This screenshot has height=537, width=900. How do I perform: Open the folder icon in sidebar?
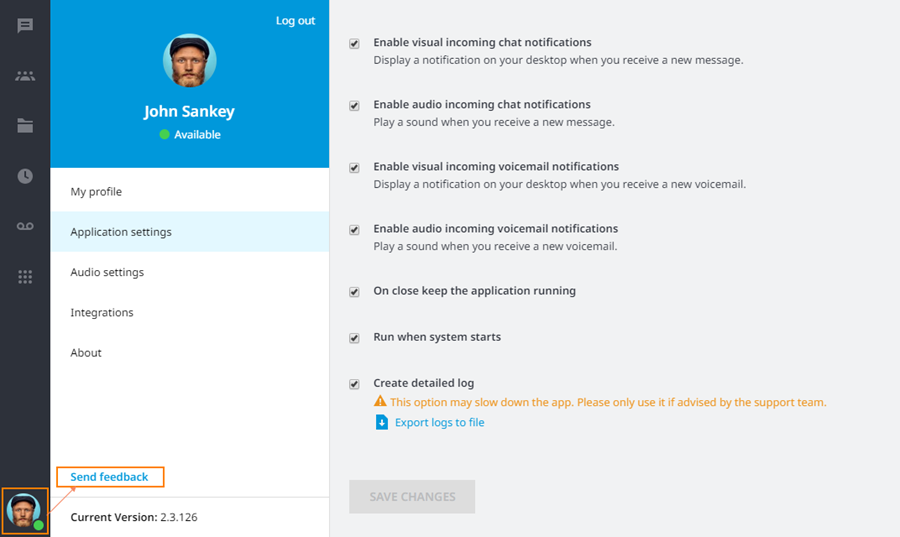[25, 126]
